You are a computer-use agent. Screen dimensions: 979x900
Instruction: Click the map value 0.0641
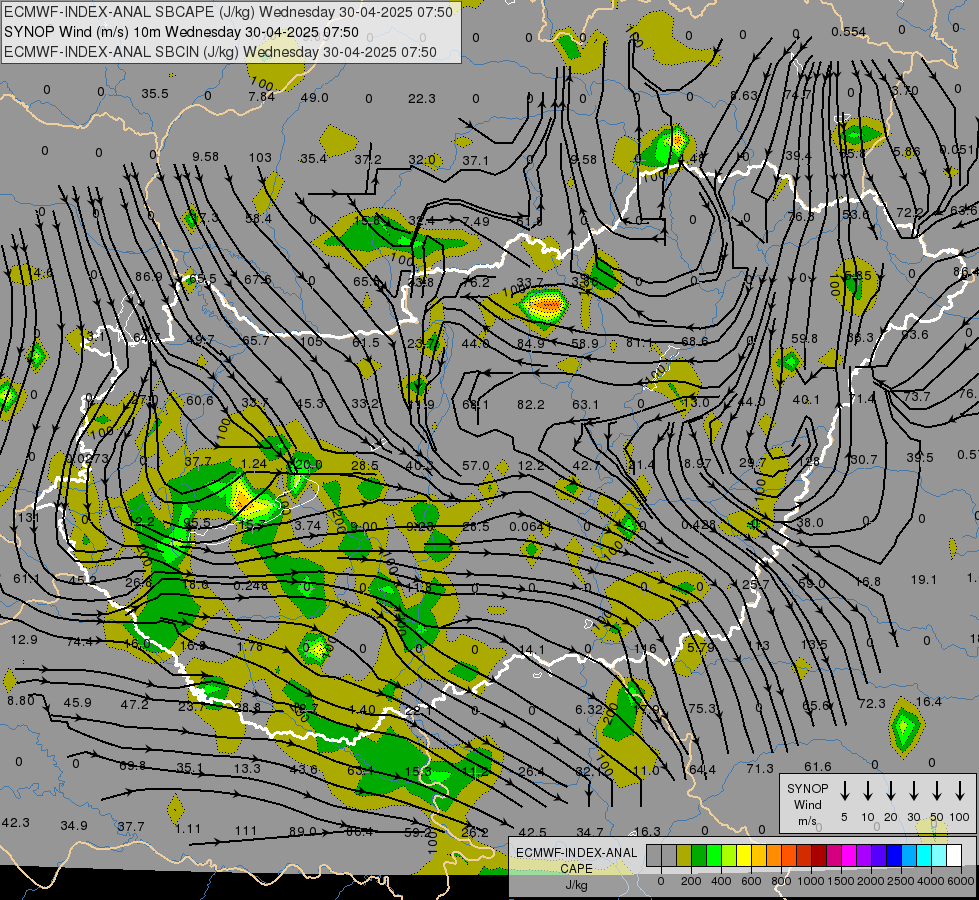(530, 527)
